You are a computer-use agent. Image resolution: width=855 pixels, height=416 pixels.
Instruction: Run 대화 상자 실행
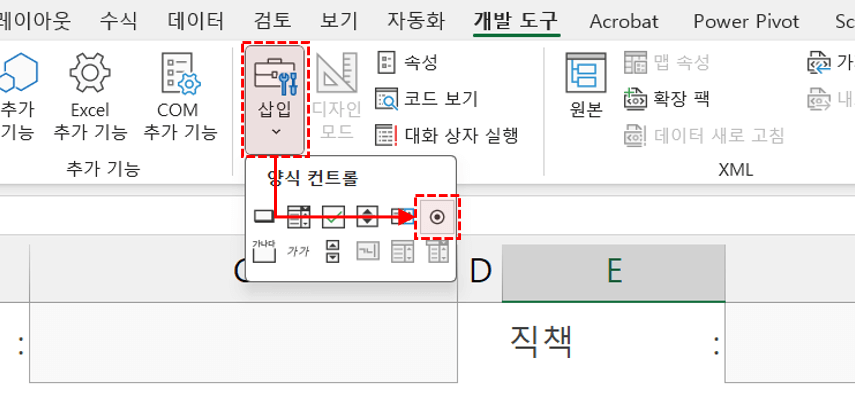tap(446, 135)
